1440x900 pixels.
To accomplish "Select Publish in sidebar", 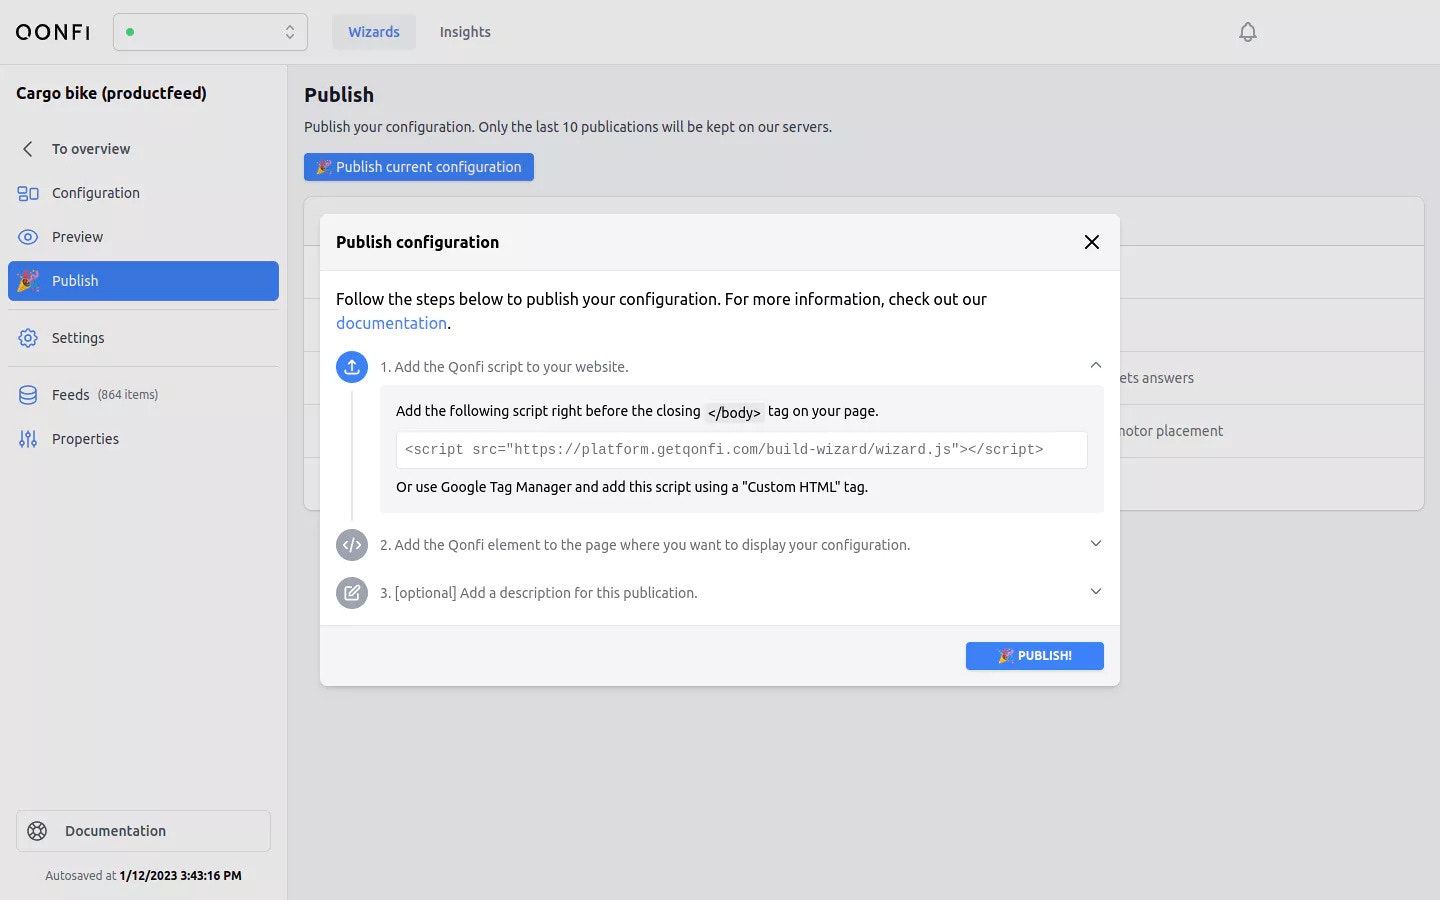I will coord(143,281).
